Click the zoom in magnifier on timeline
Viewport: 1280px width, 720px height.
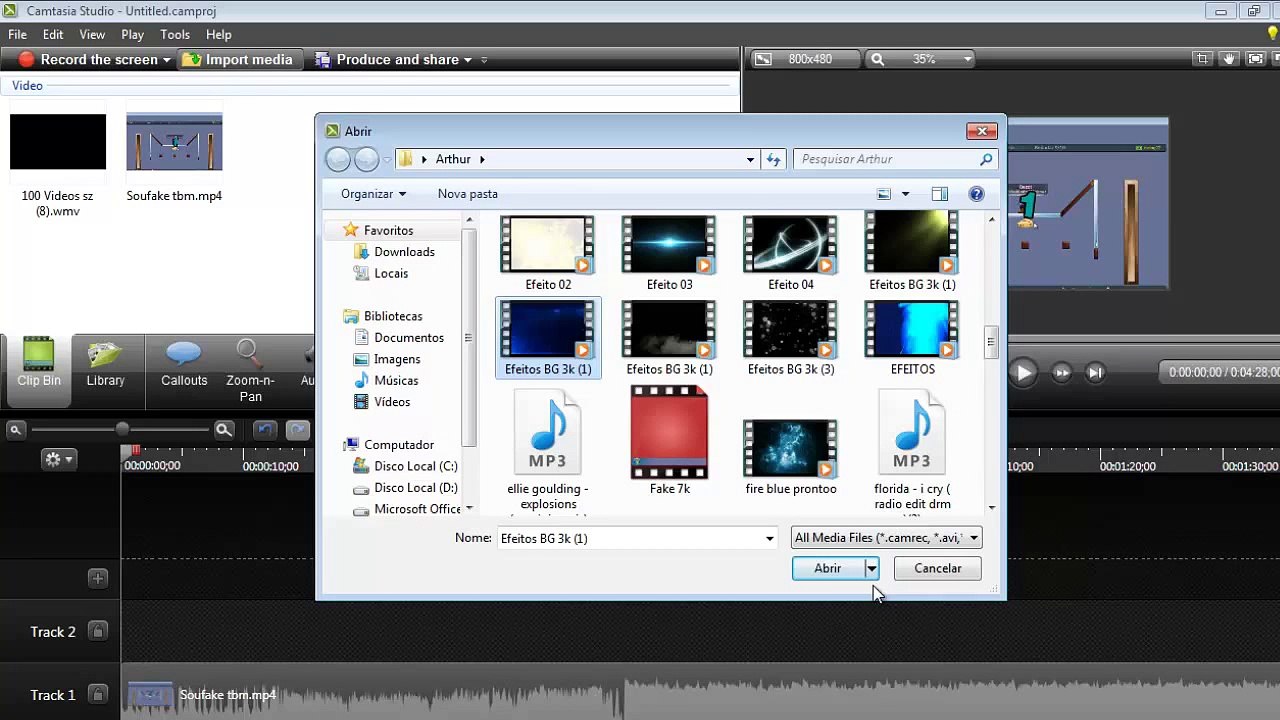click(x=224, y=430)
